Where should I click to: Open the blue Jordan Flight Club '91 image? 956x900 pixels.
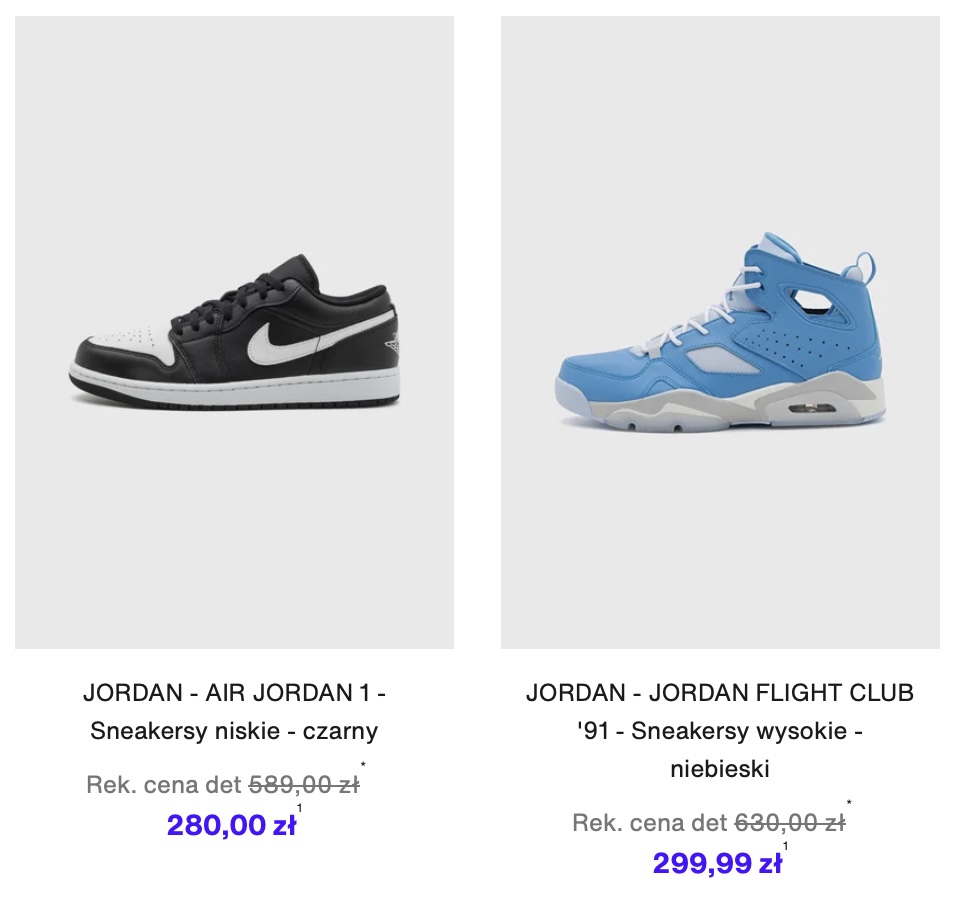pos(720,332)
